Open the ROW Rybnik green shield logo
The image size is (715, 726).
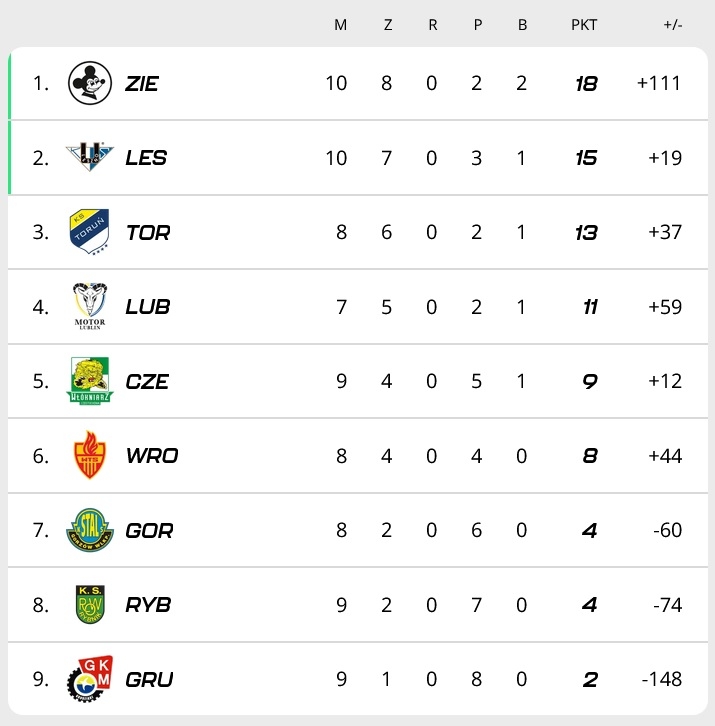(x=89, y=604)
